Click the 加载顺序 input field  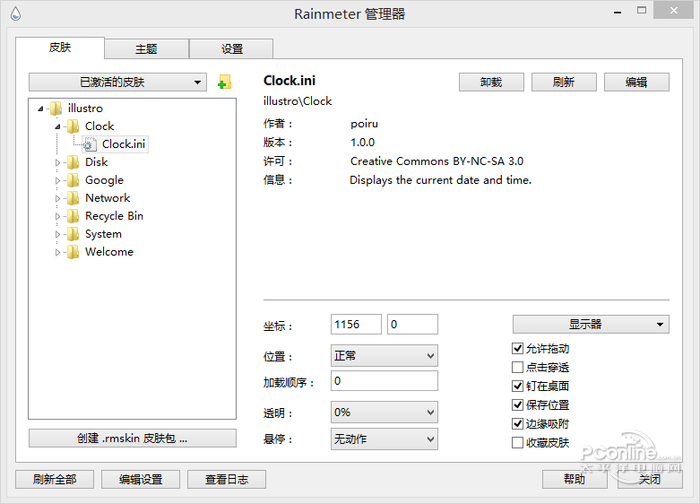click(384, 381)
